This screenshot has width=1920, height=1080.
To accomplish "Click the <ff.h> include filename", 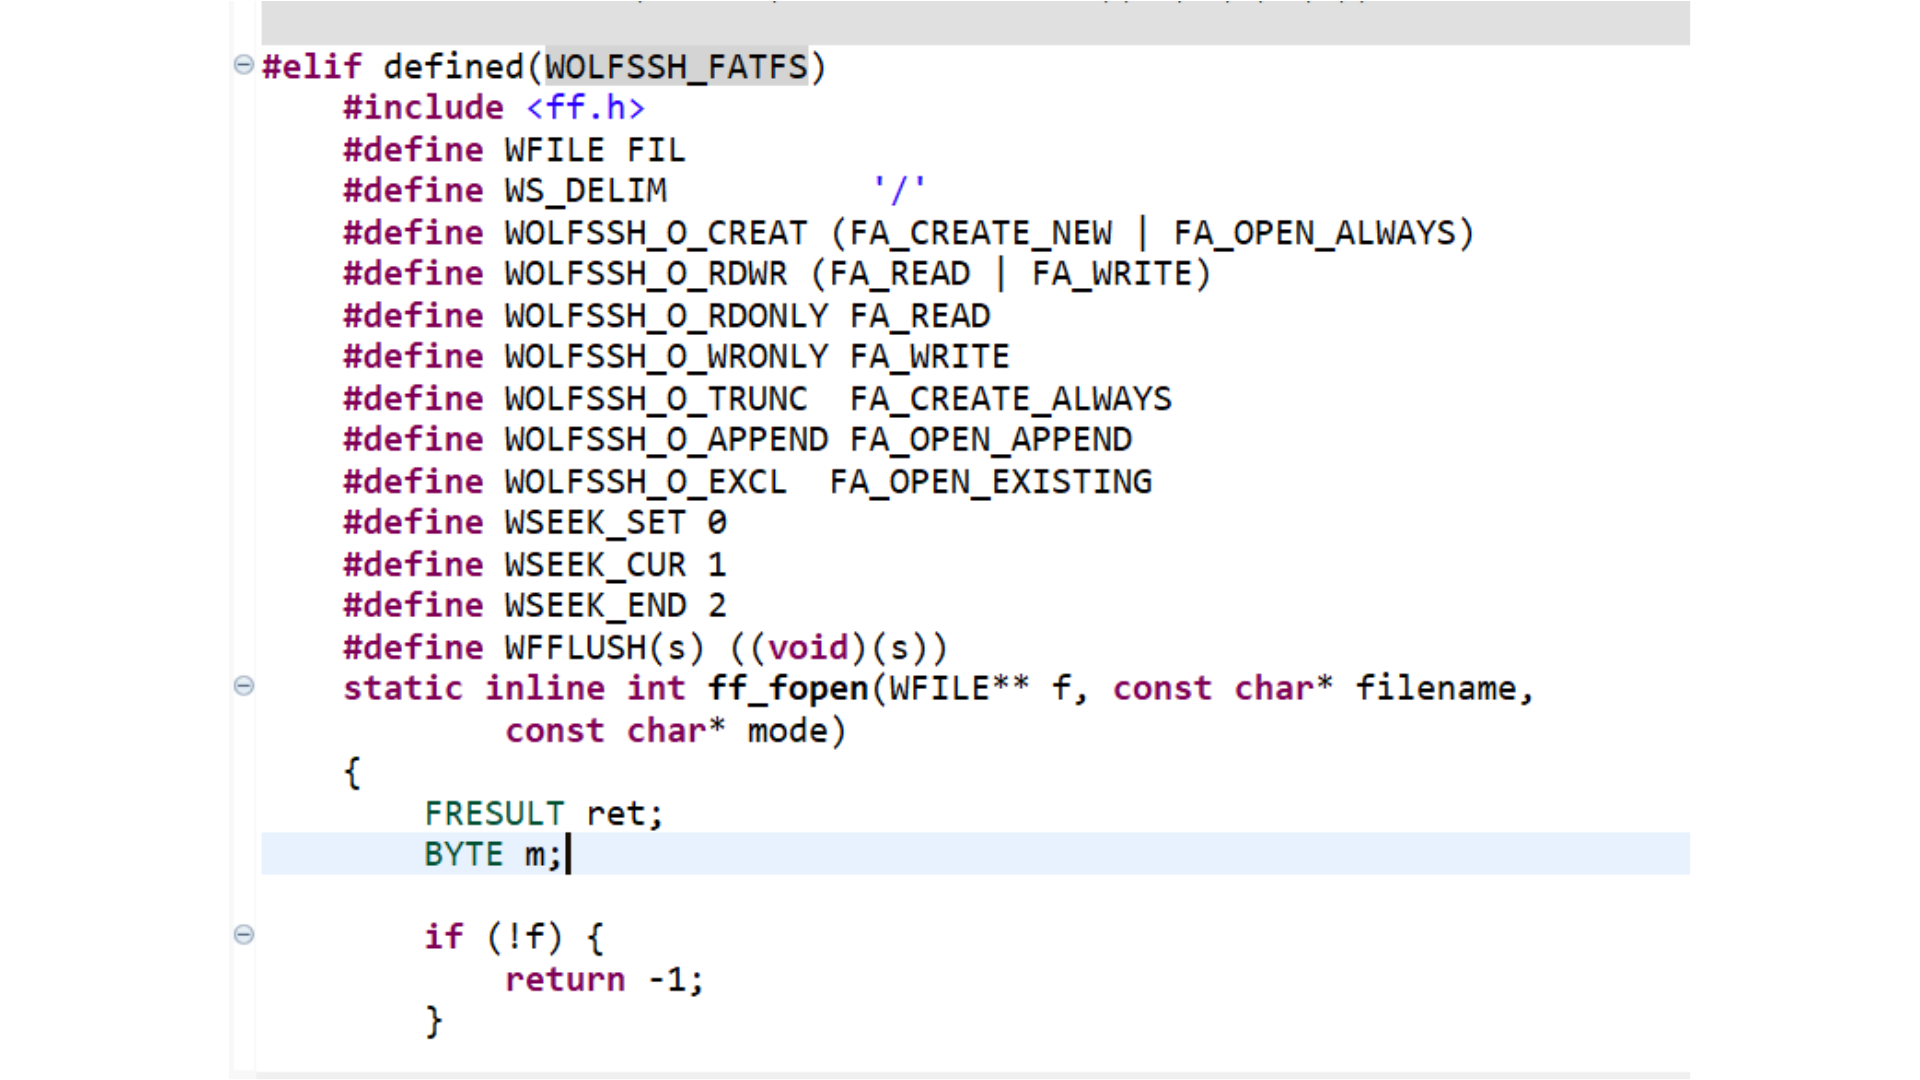I will click(585, 108).
